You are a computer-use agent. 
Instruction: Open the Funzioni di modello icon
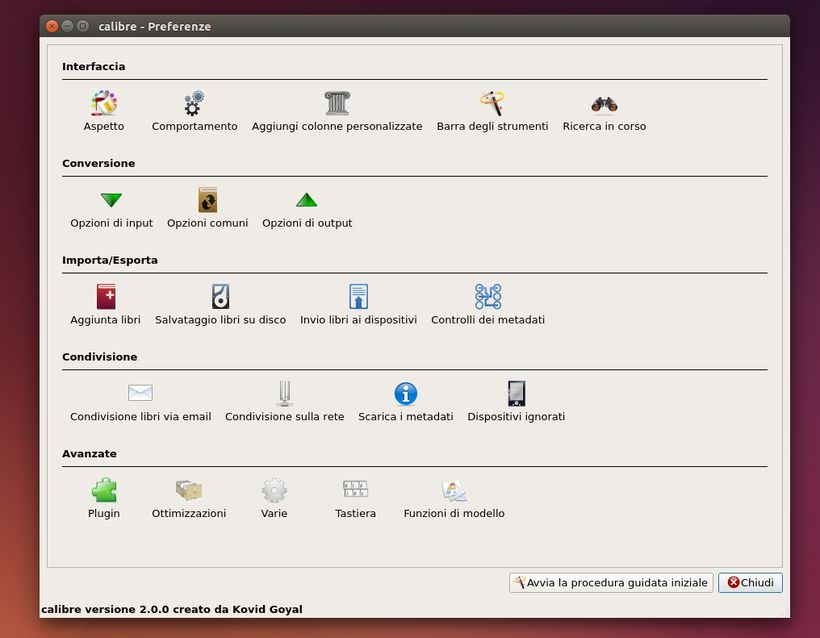(x=453, y=491)
